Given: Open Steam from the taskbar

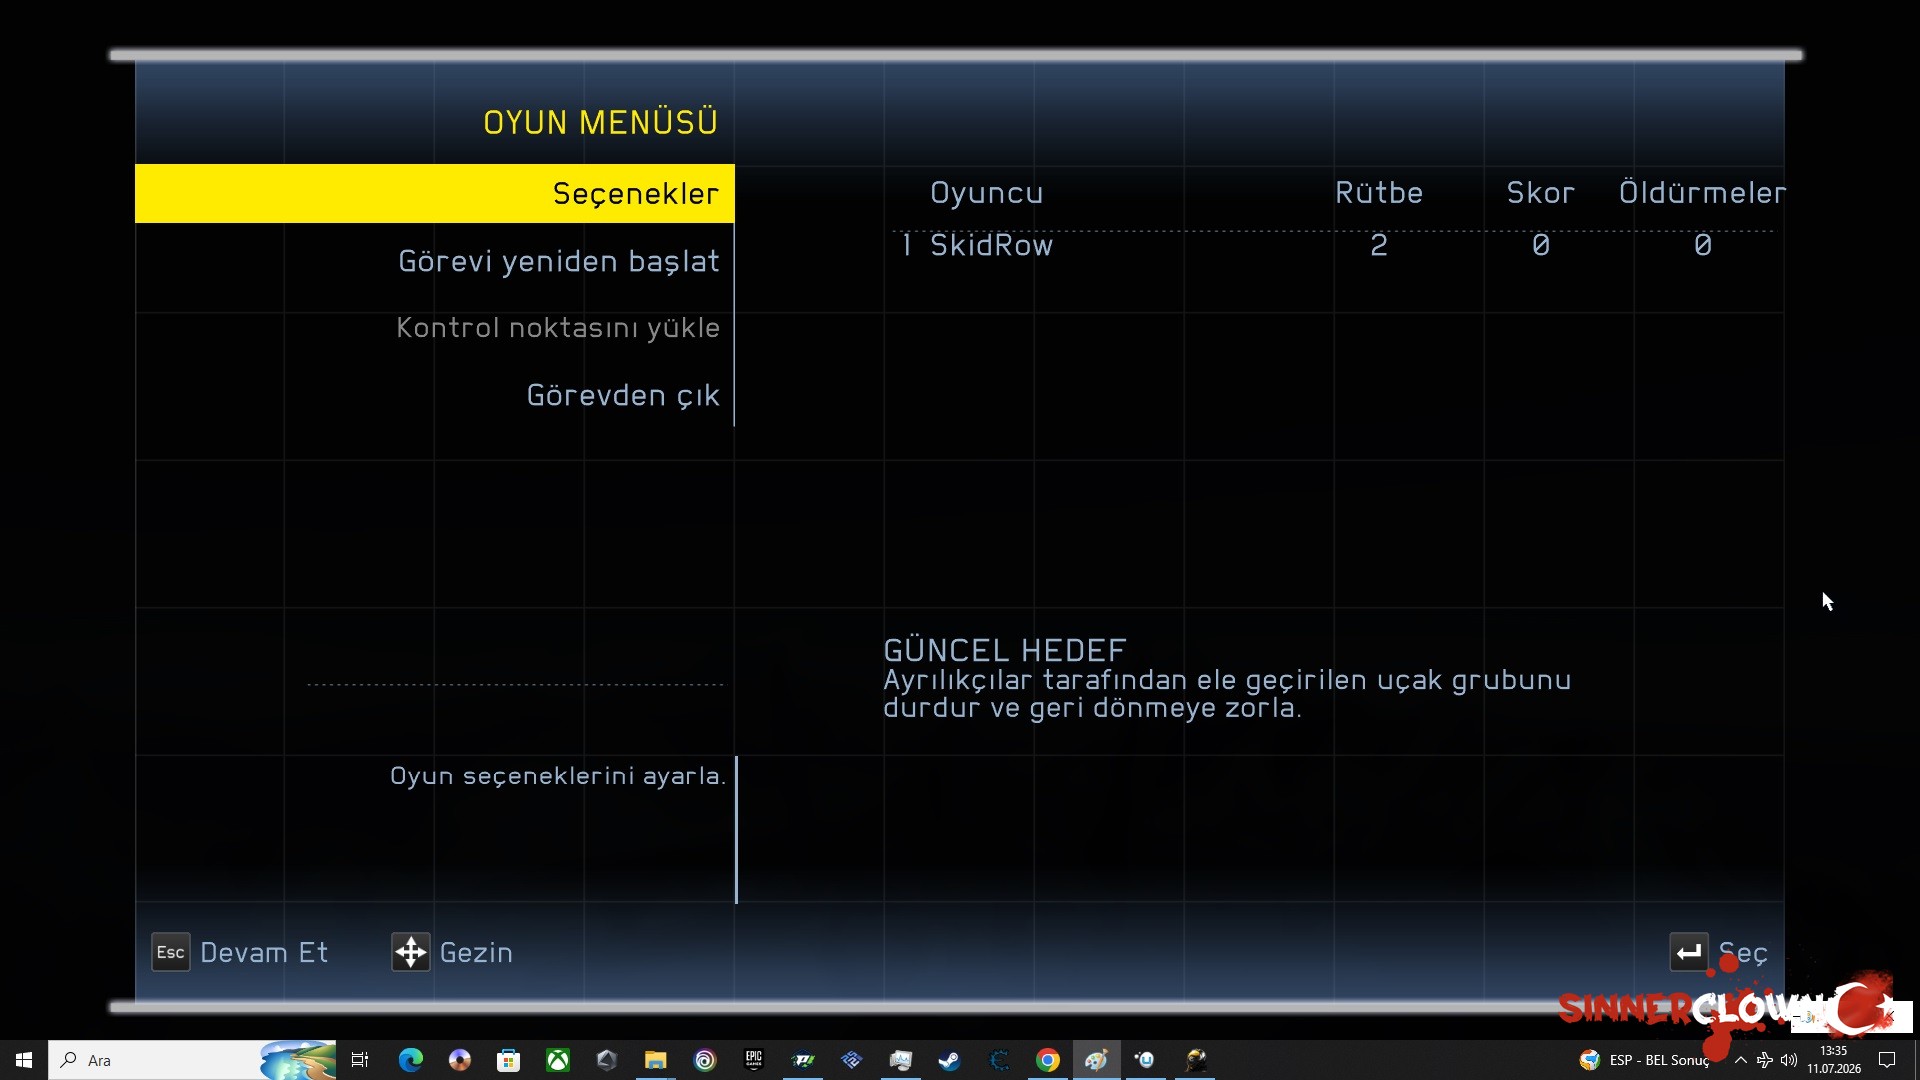Looking at the screenshot, I should tap(950, 1060).
